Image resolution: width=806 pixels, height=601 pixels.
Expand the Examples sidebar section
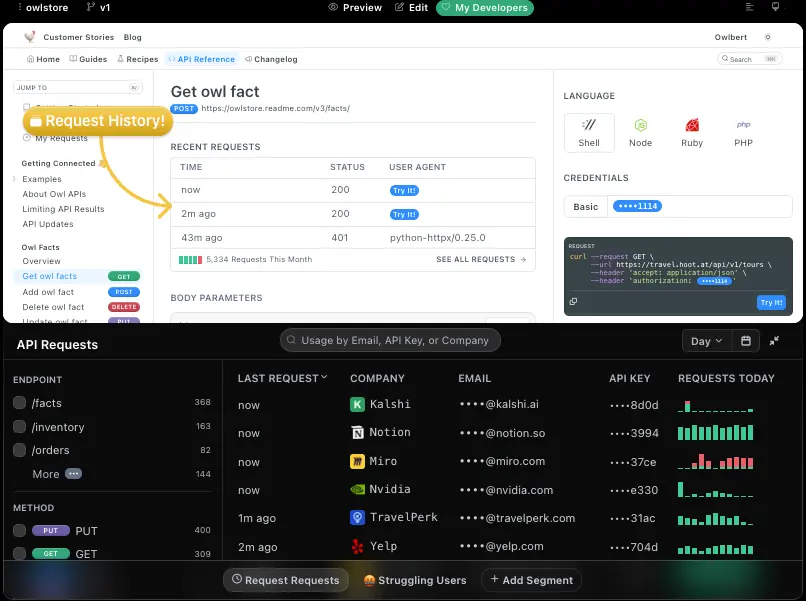(14, 179)
